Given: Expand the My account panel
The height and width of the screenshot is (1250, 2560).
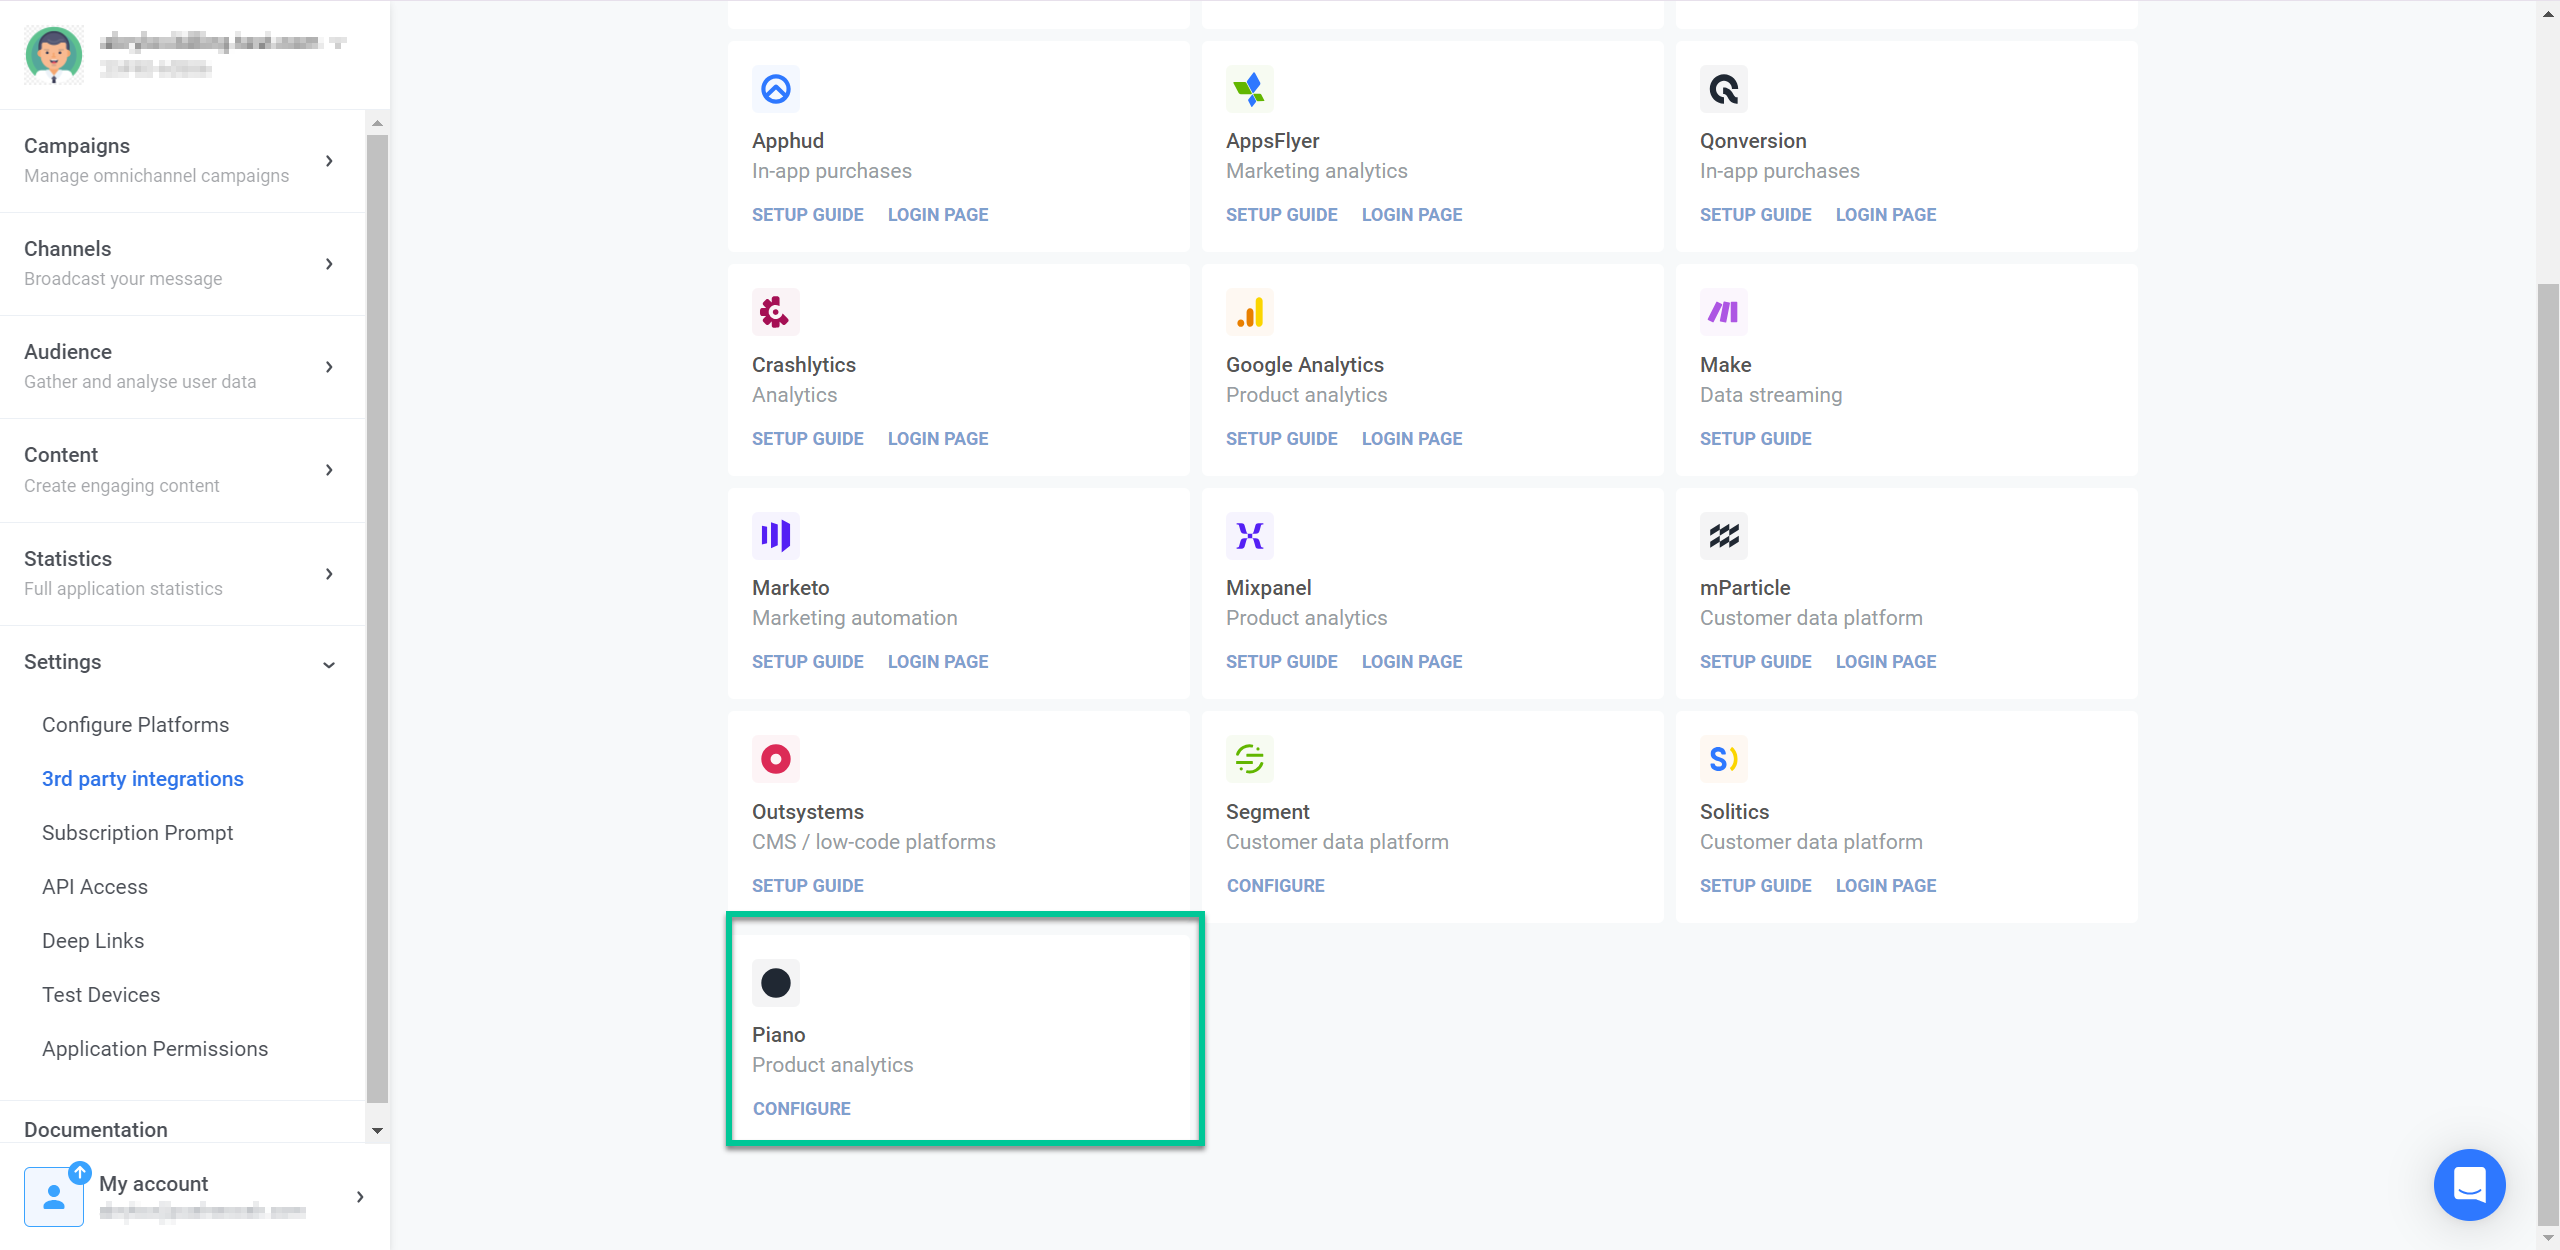Looking at the screenshot, I should tap(358, 1196).
